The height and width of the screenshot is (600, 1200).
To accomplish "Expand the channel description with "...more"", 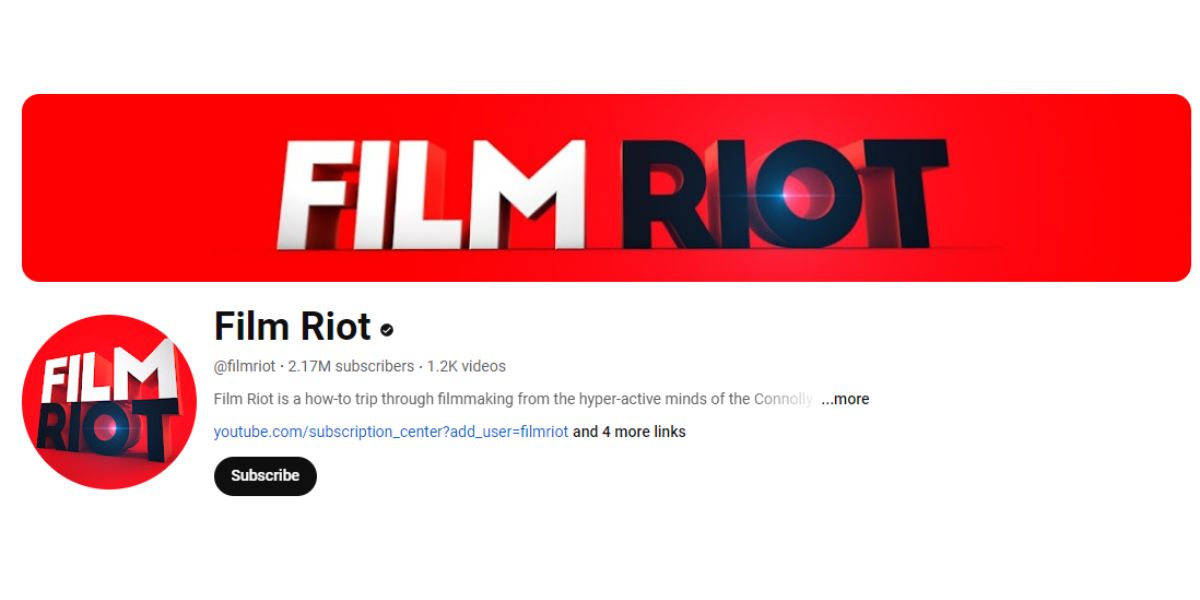I will coord(845,399).
